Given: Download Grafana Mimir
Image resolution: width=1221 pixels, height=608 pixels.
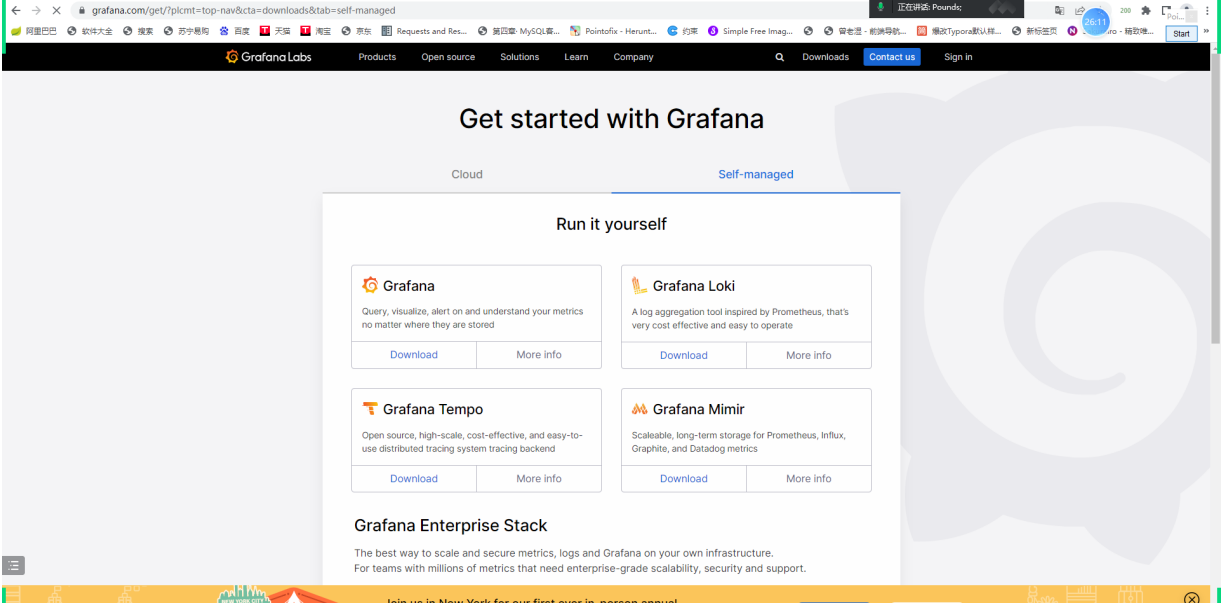Looking at the screenshot, I should pyautogui.click(x=684, y=479).
